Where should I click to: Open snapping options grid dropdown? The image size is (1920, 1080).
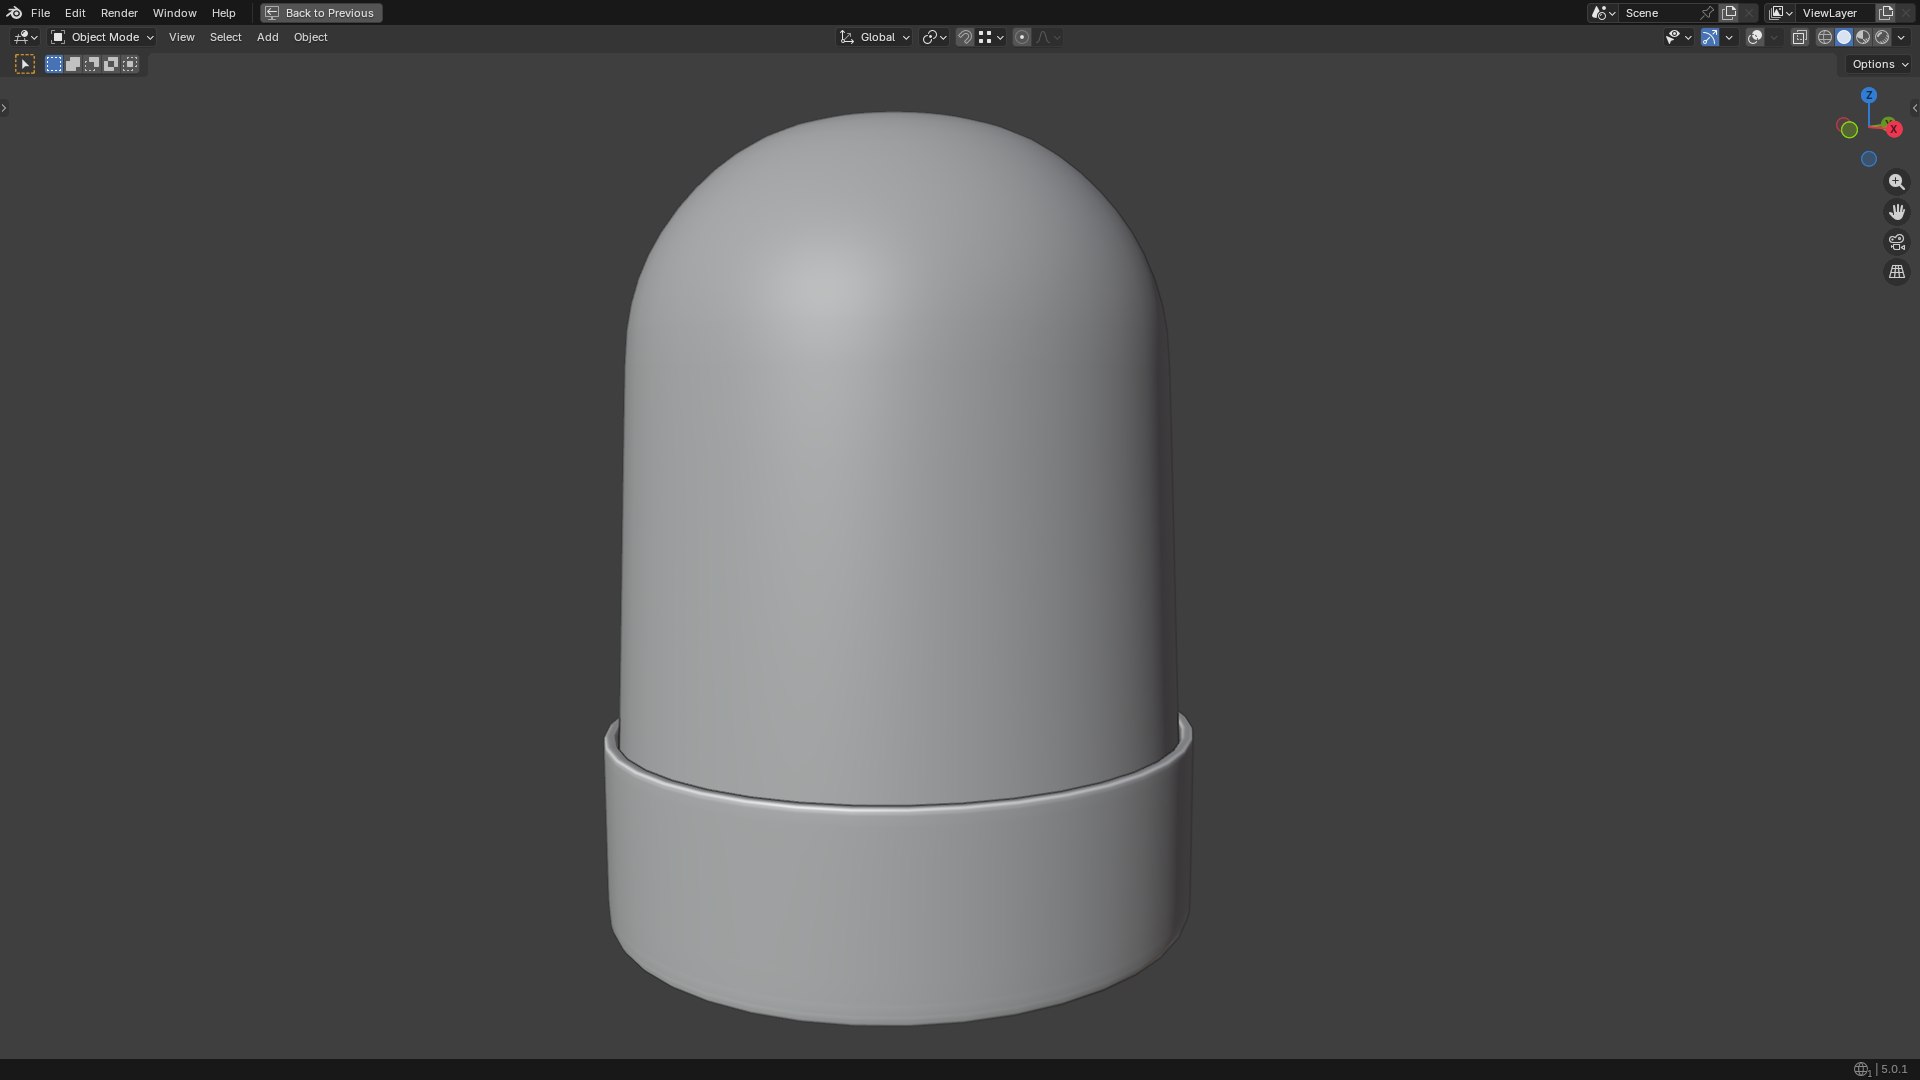[991, 37]
